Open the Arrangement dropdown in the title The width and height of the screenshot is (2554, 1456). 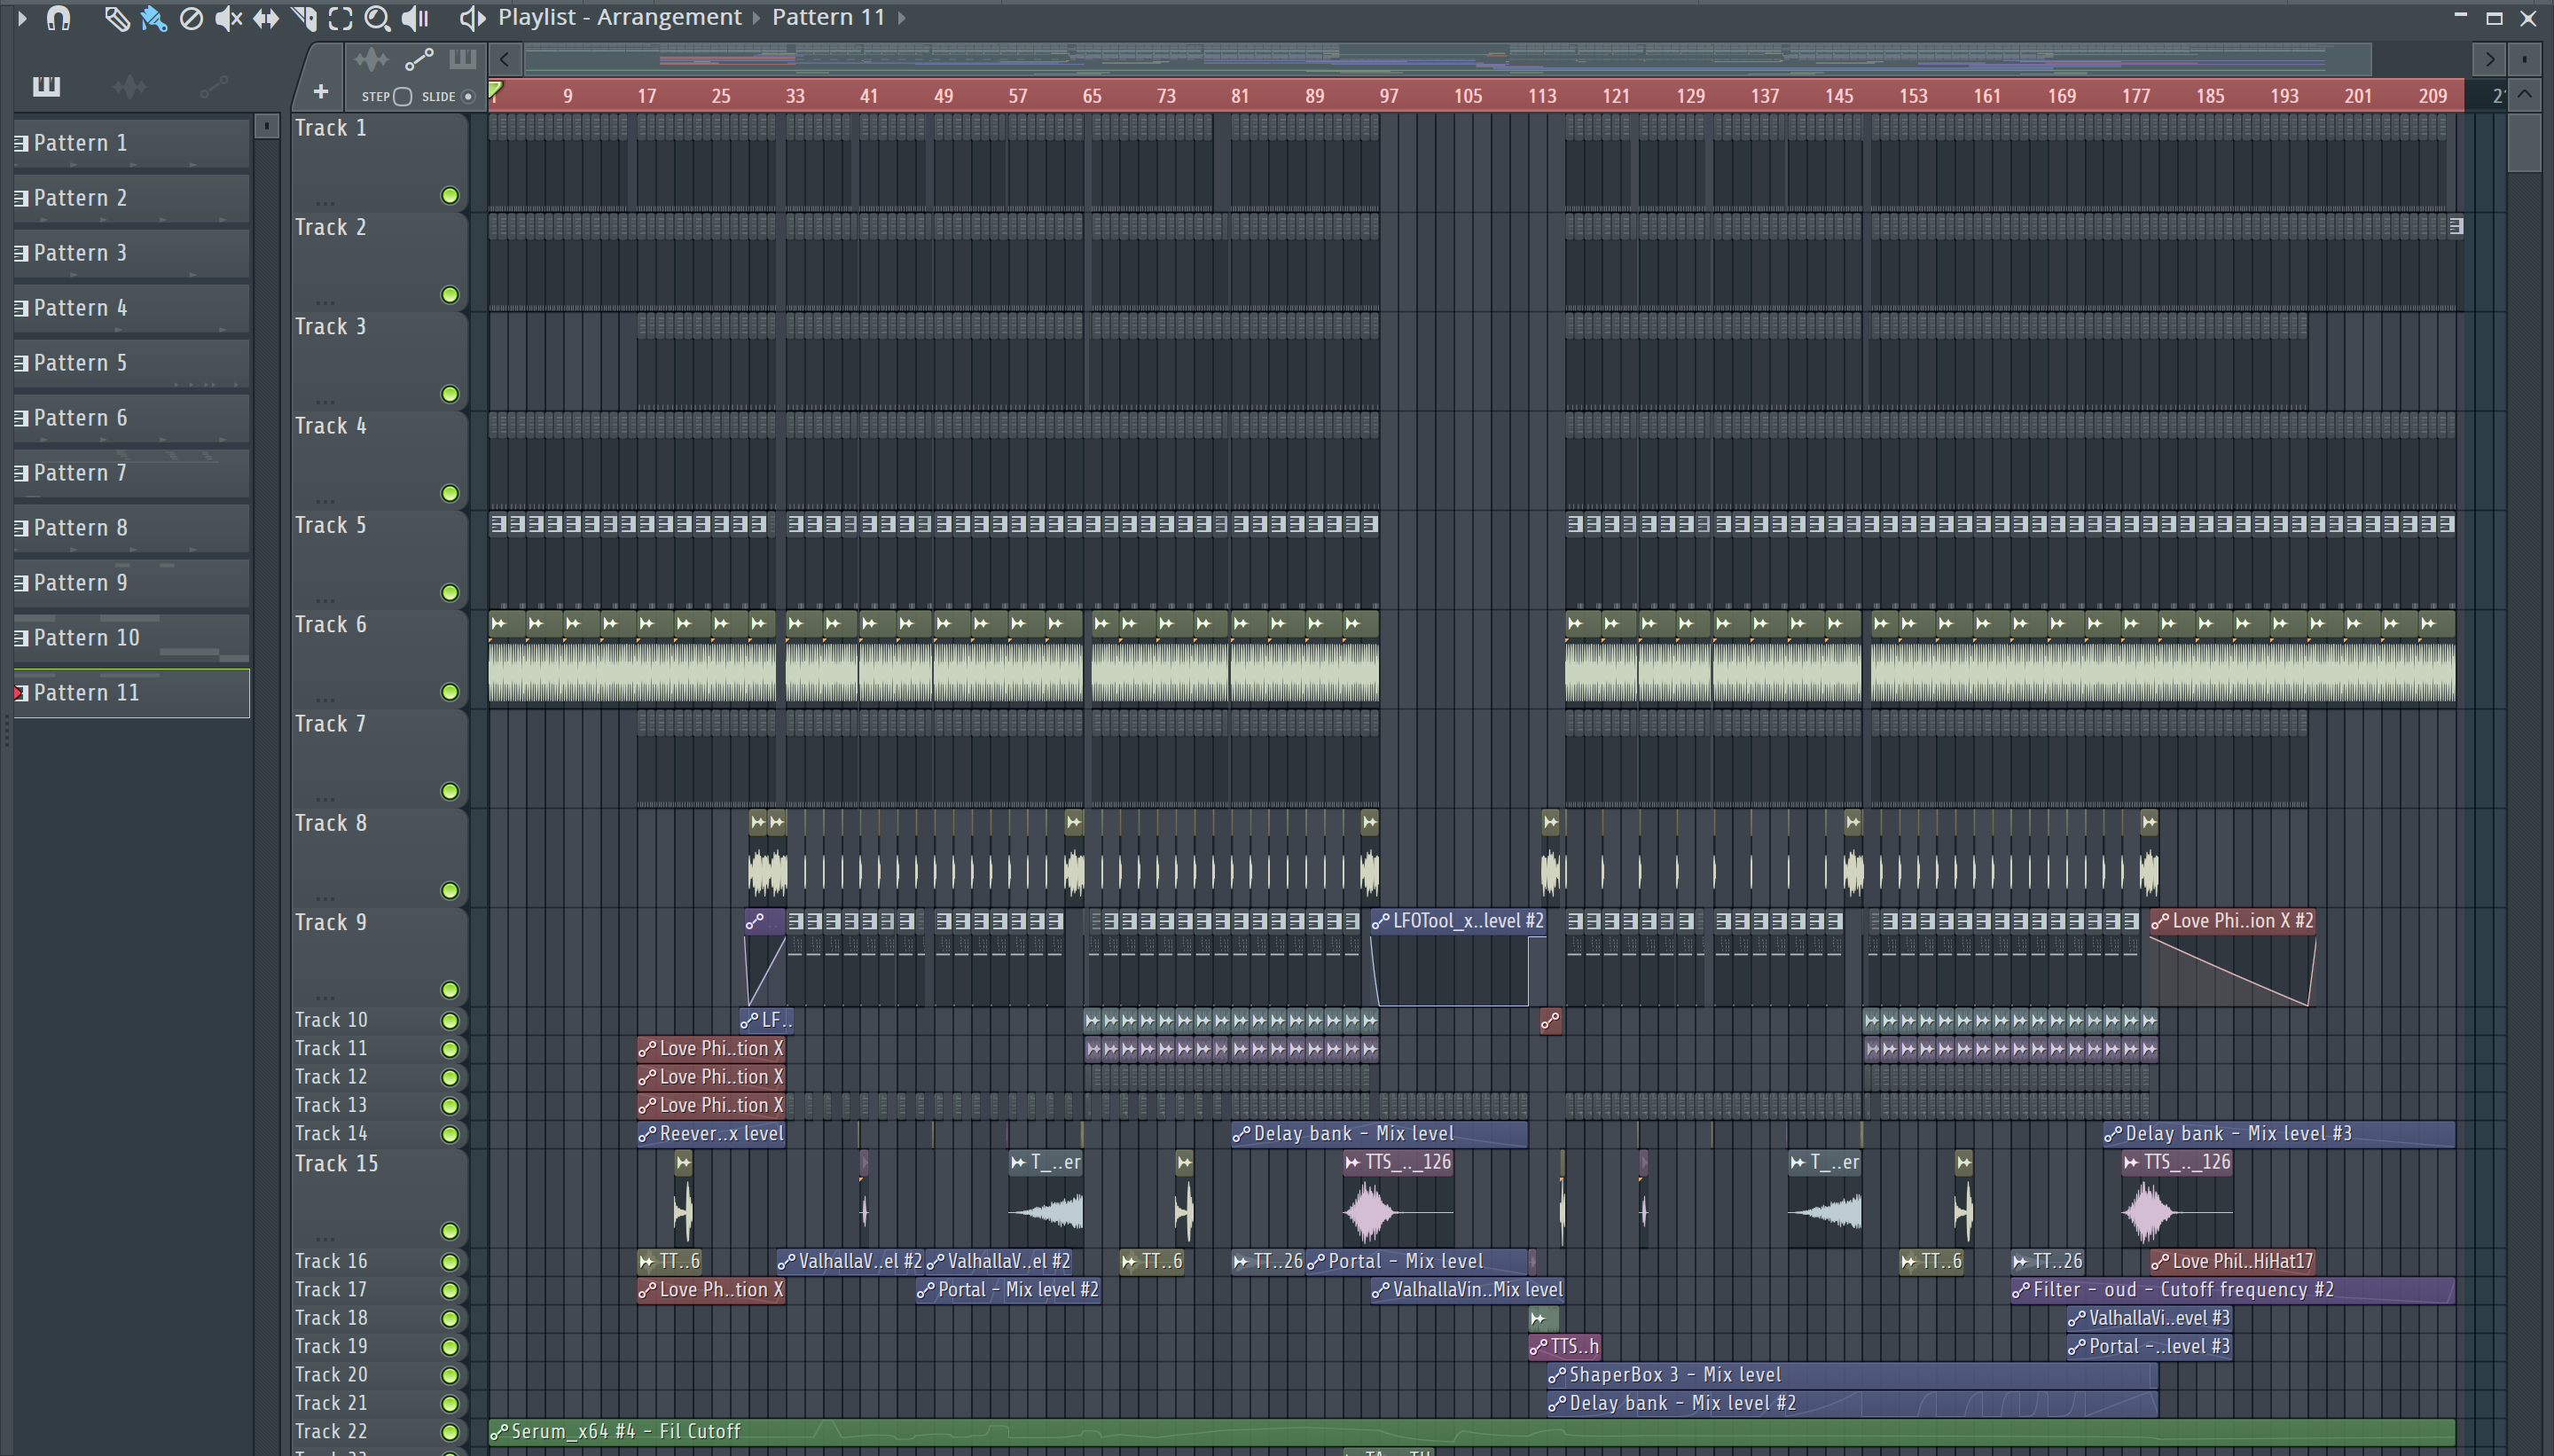(x=669, y=17)
